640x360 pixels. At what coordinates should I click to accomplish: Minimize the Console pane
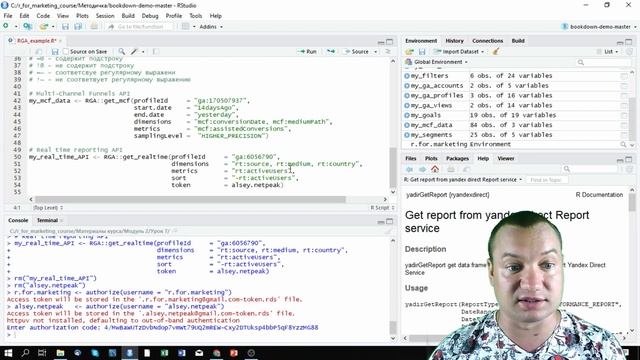point(380,222)
